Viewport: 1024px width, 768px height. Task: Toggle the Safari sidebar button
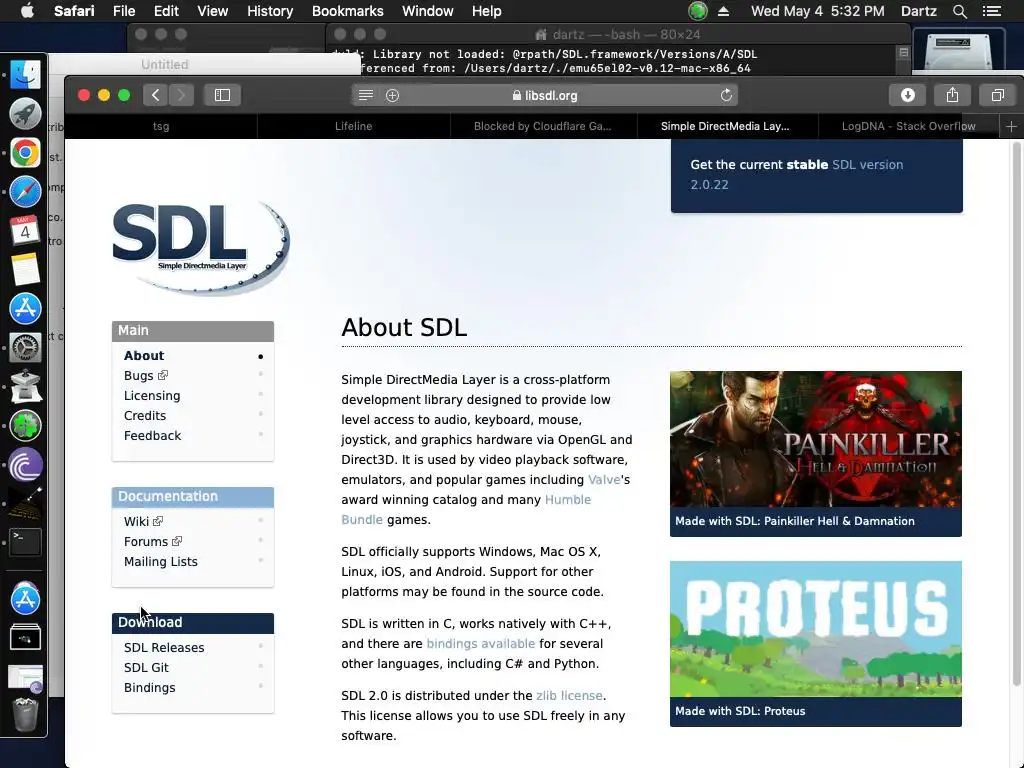tap(222, 95)
